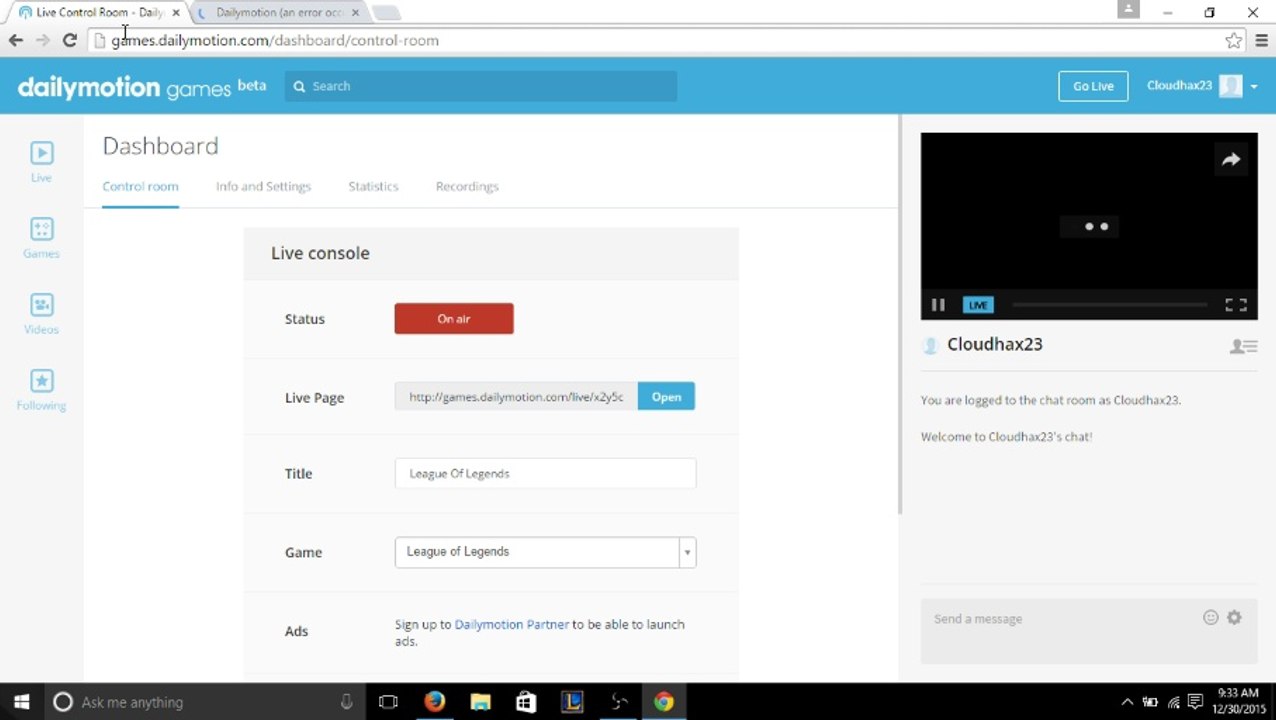
Task: Open Firefox from the taskbar
Action: [434, 702]
